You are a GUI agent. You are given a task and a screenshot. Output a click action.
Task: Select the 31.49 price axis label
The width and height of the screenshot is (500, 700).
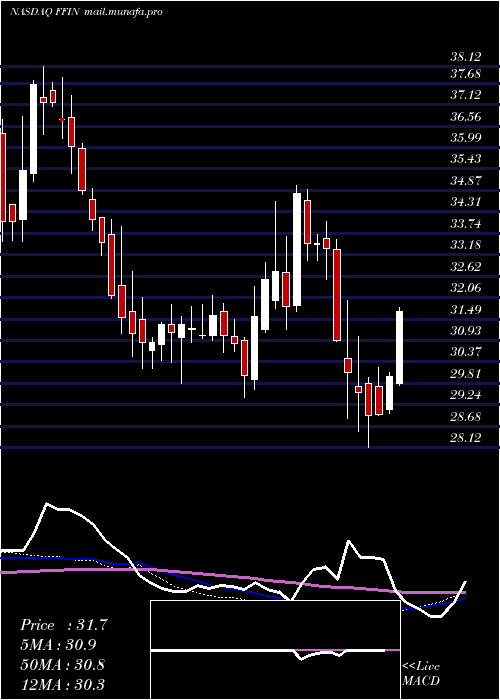tap(466, 309)
